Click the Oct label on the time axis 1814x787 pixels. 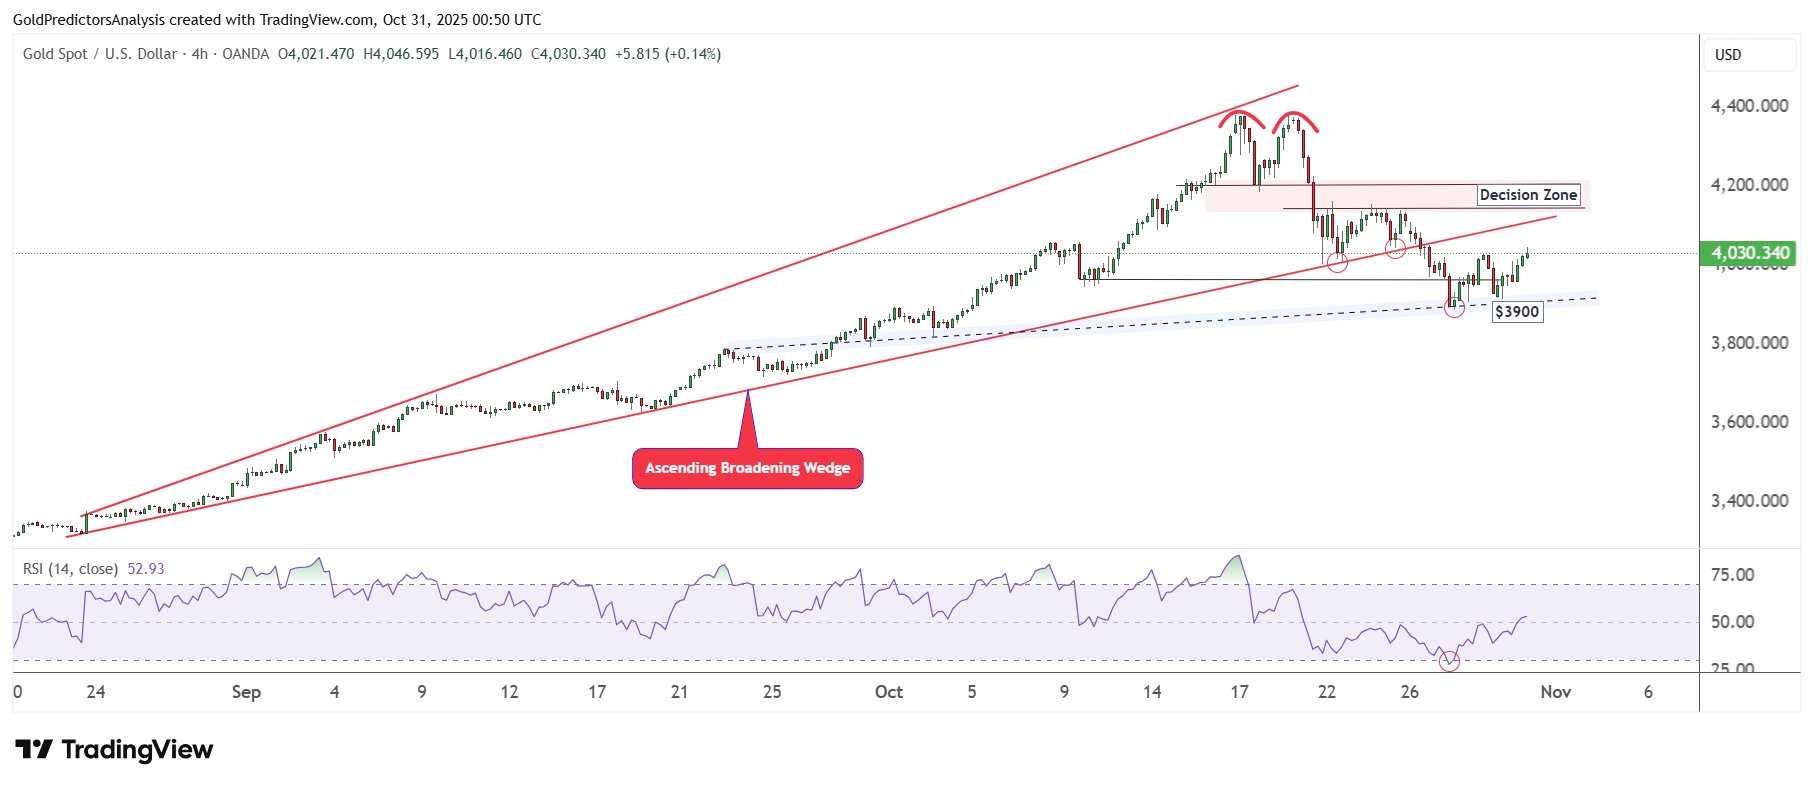pos(888,692)
